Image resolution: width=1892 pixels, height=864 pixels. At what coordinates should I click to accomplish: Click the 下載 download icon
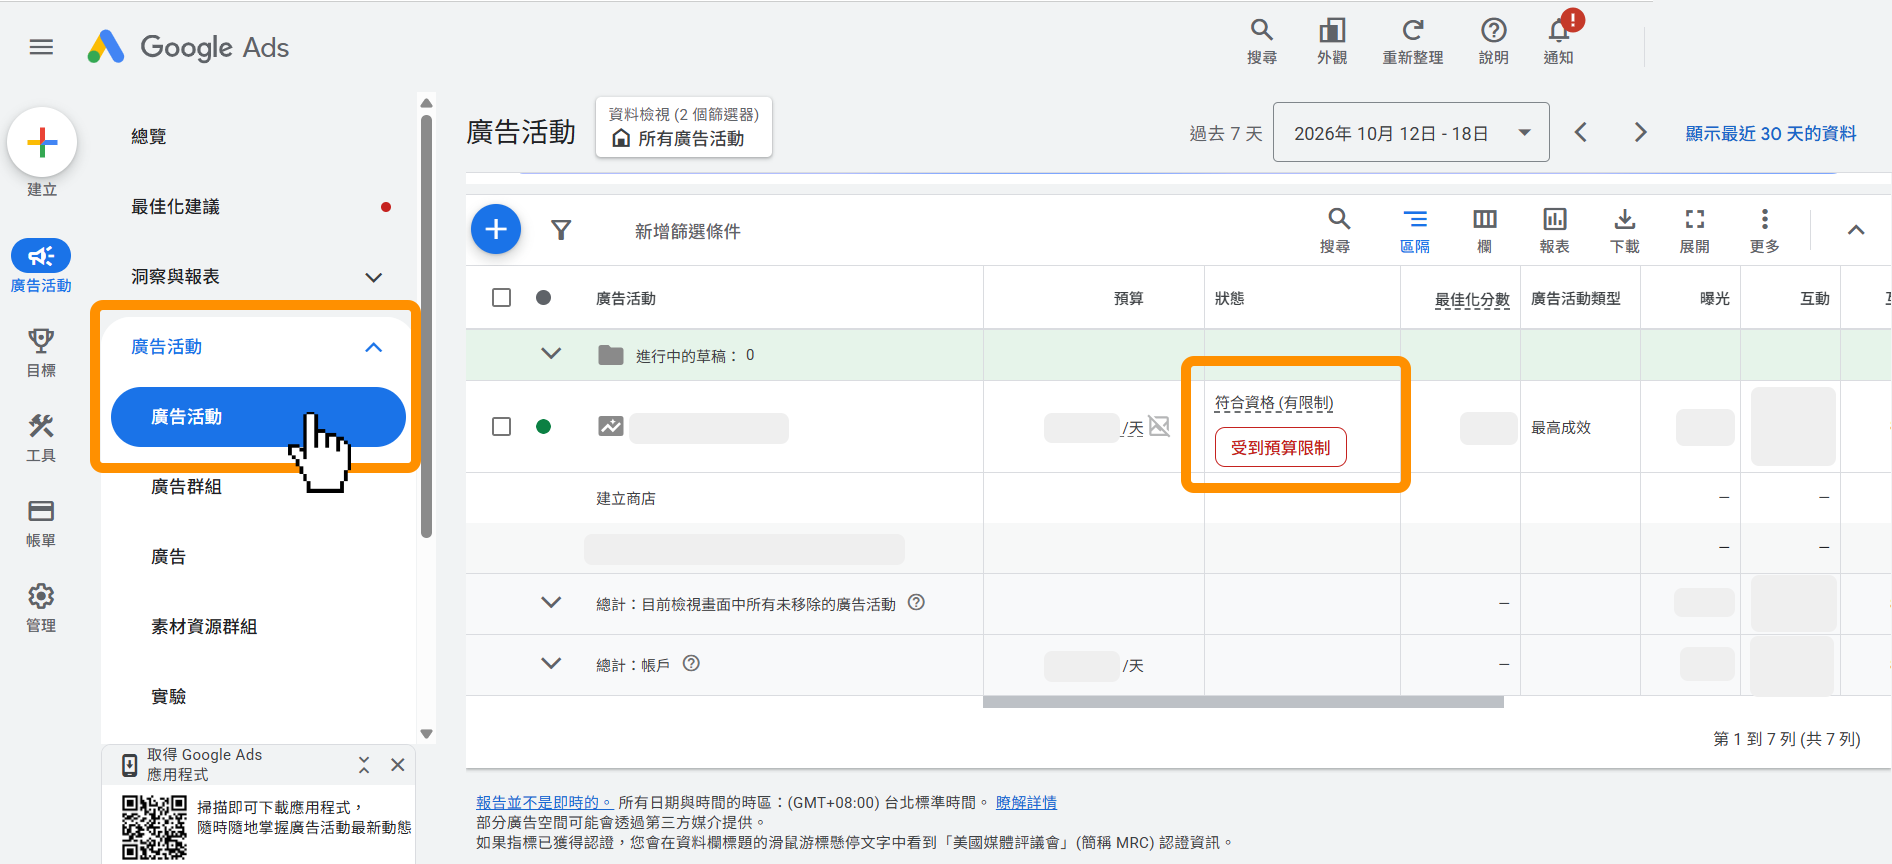[1625, 230]
